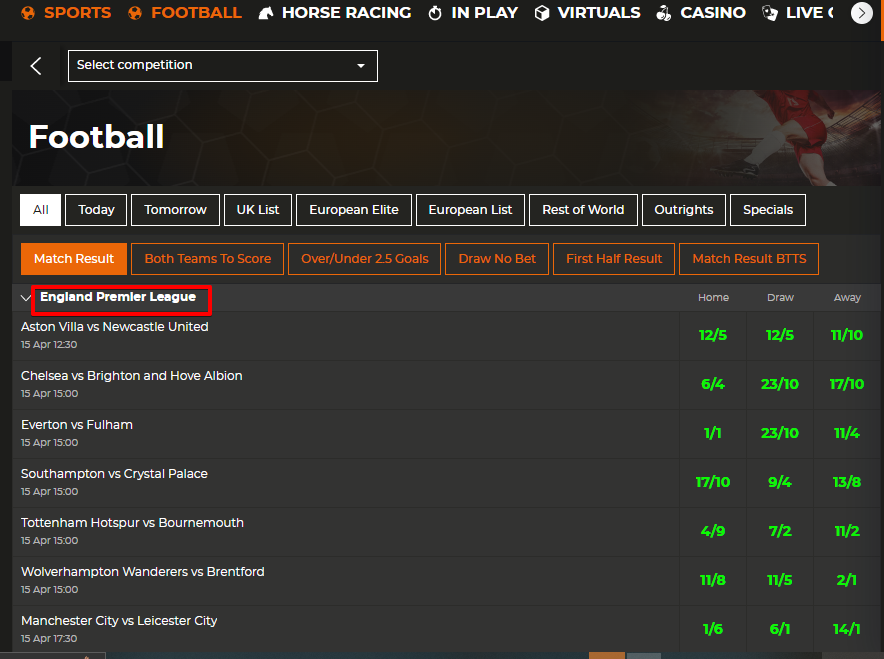
Task: Open Tottenham Hotspur vs Bournemouth match
Action: click(132, 523)
